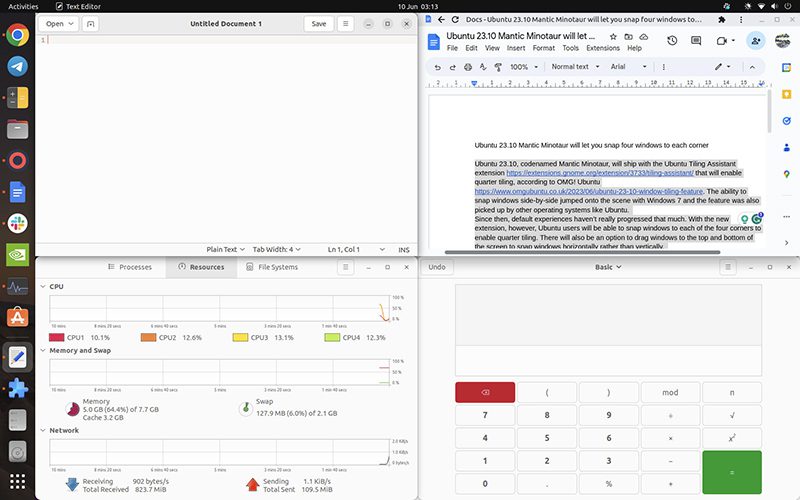Viewport: 800px width, 500px height.
Task: Click calculator square root button
Action: point(732,415)
